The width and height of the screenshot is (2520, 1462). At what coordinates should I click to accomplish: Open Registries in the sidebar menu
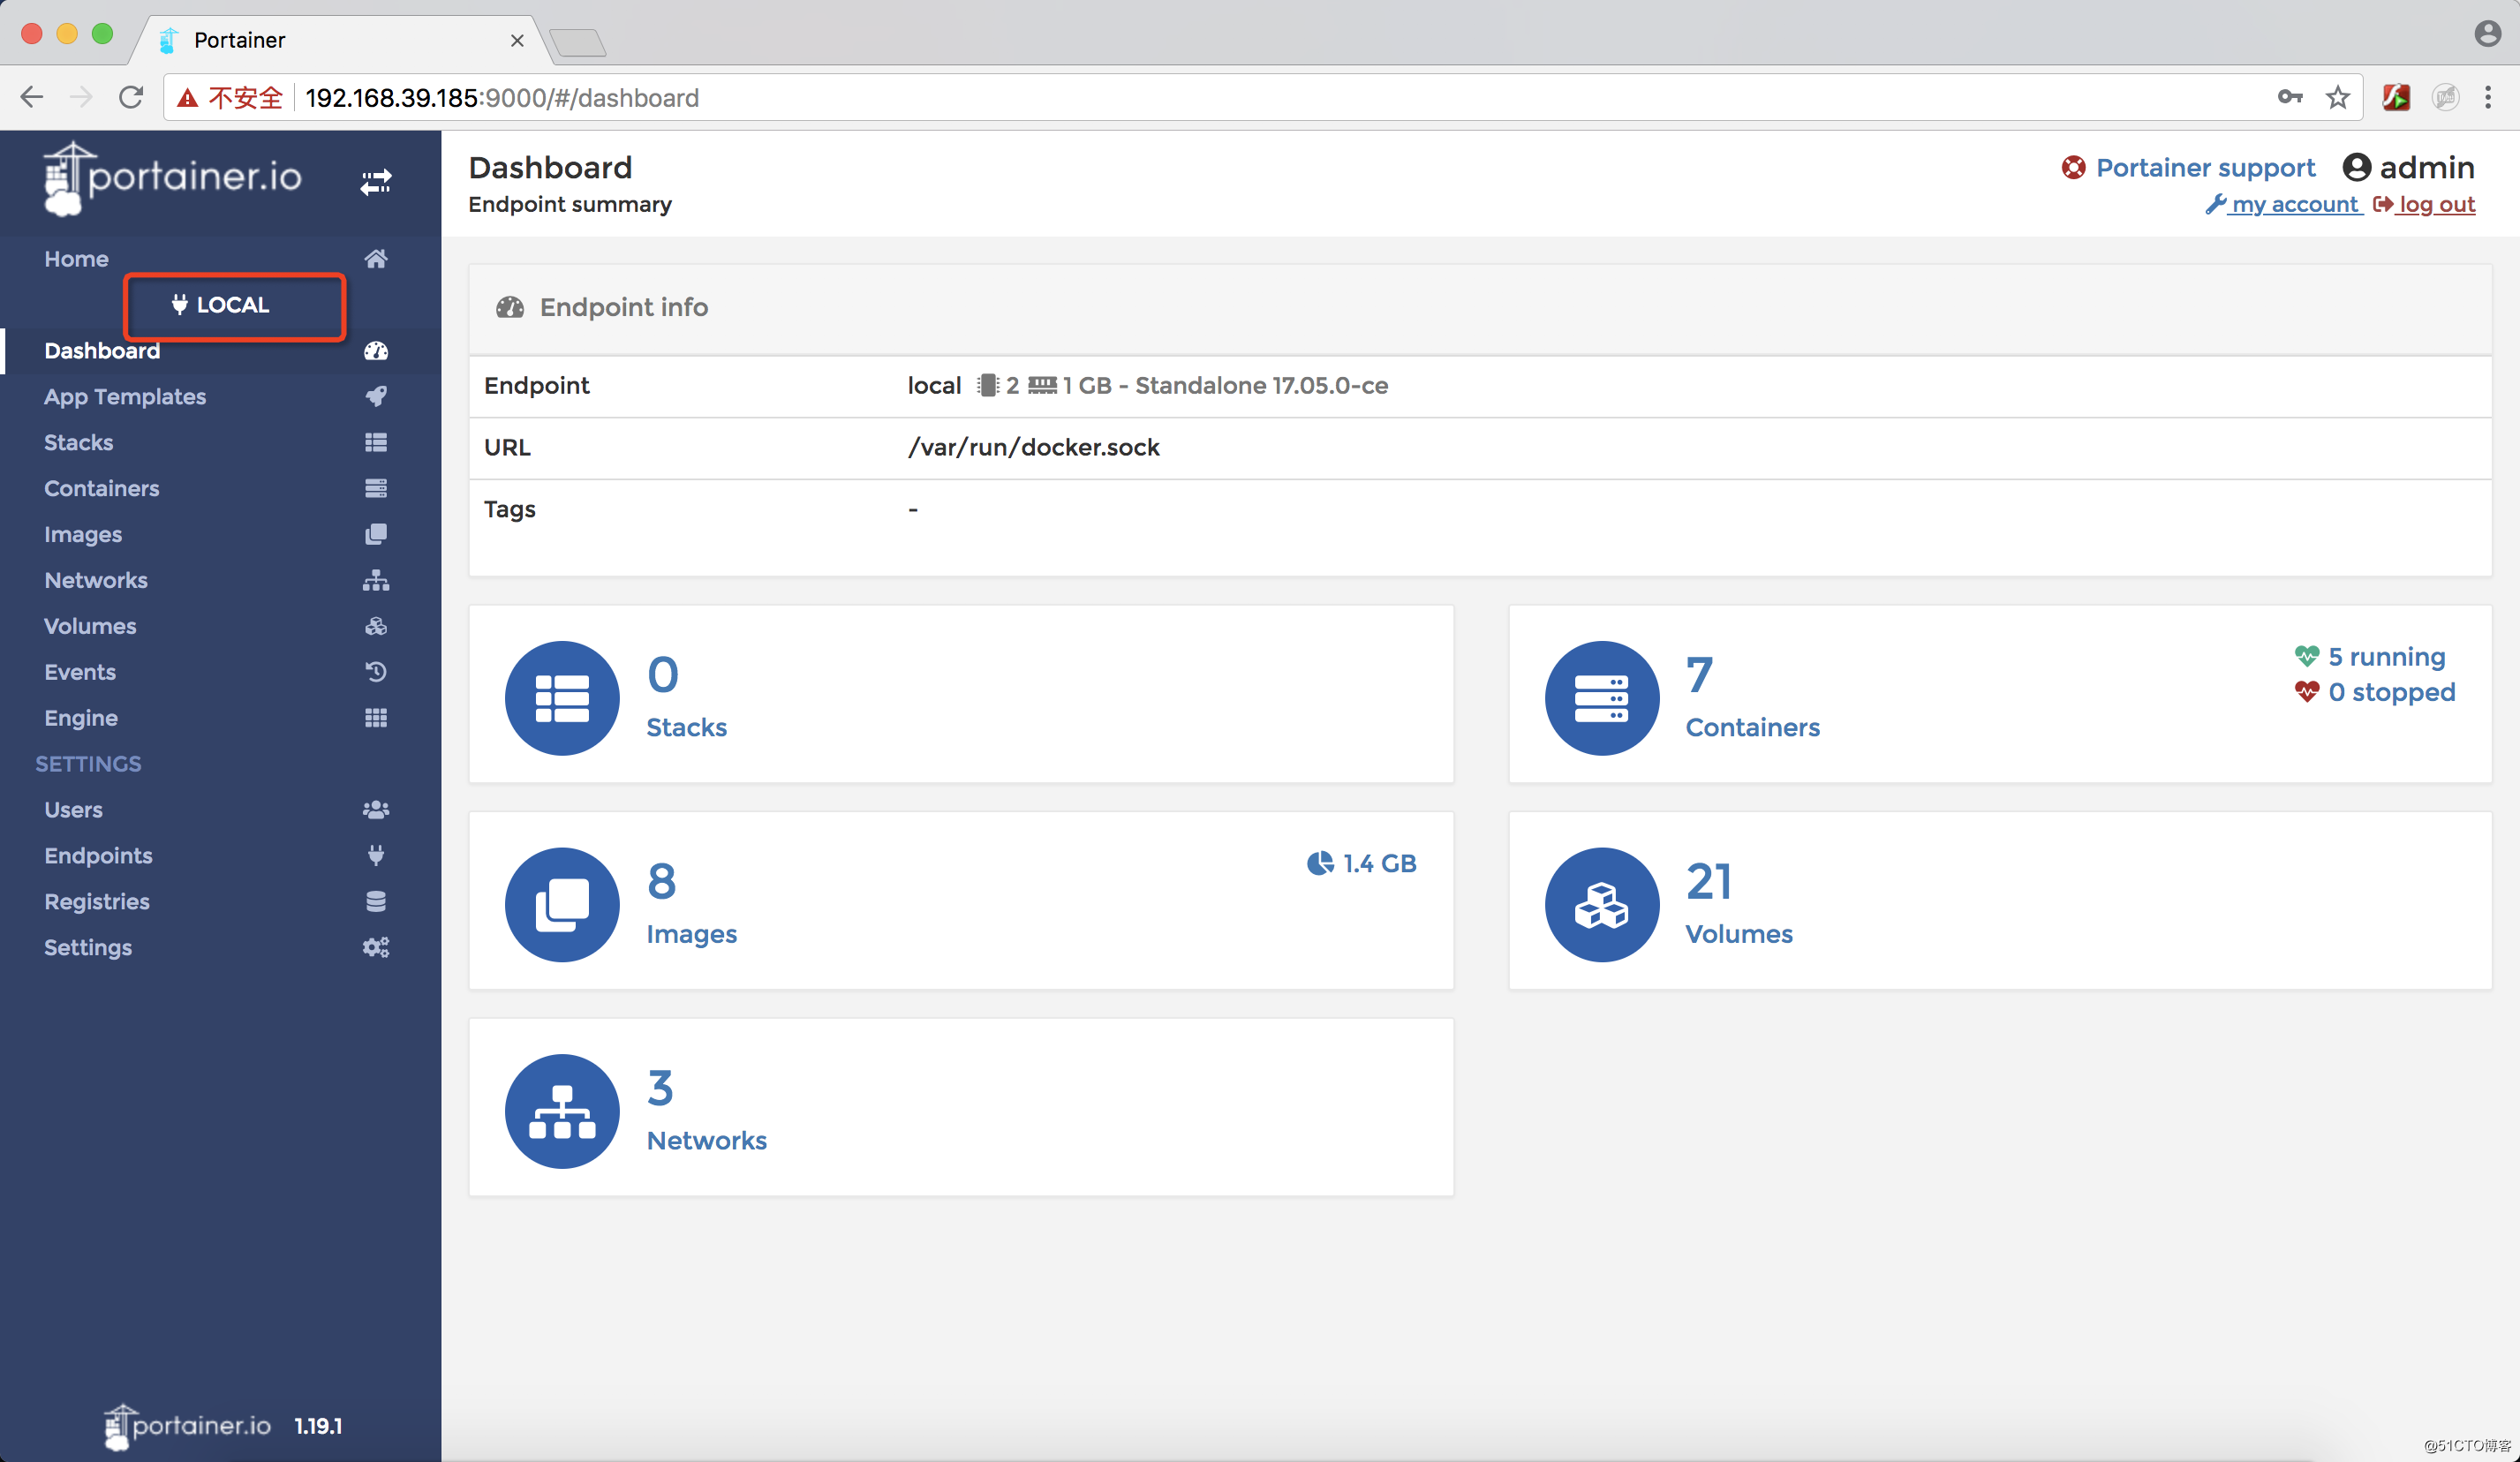(x=97, y=901)
